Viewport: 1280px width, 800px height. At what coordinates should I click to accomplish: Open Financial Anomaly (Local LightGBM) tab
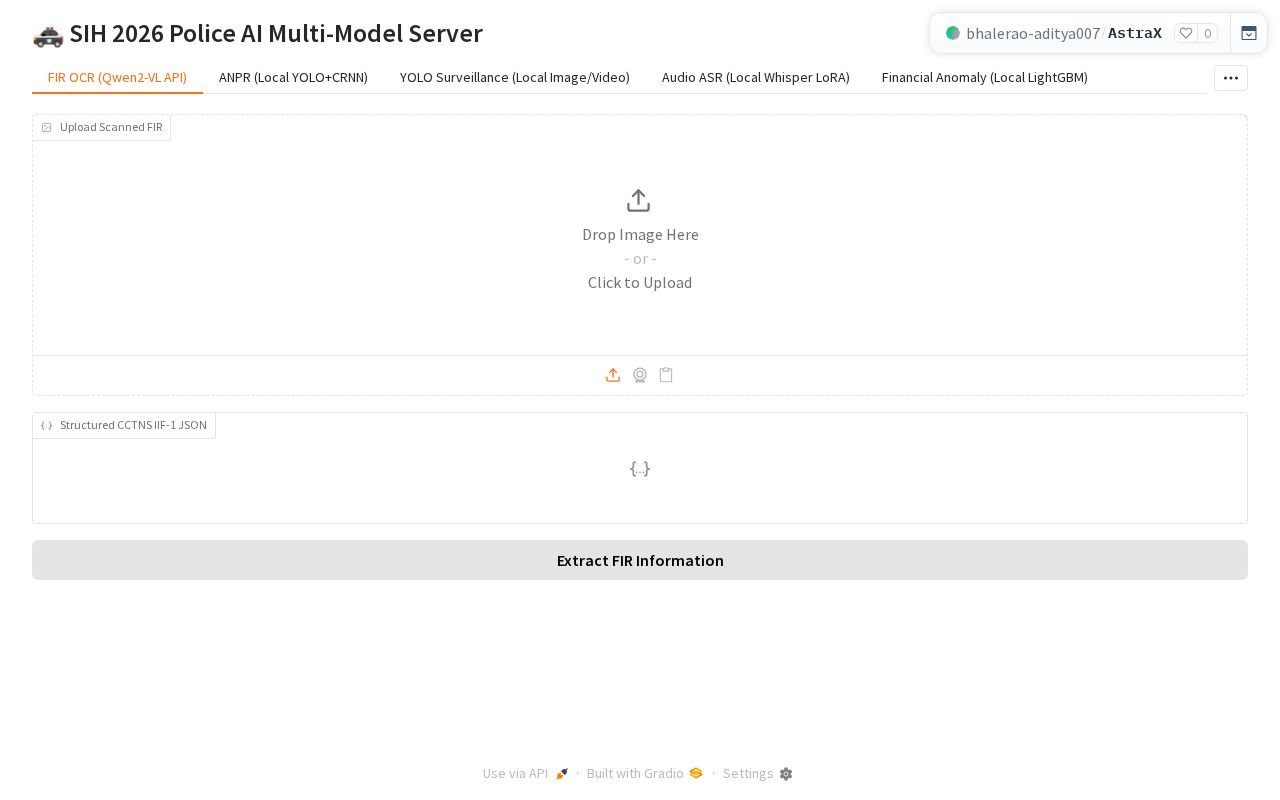tap(985, 77)
